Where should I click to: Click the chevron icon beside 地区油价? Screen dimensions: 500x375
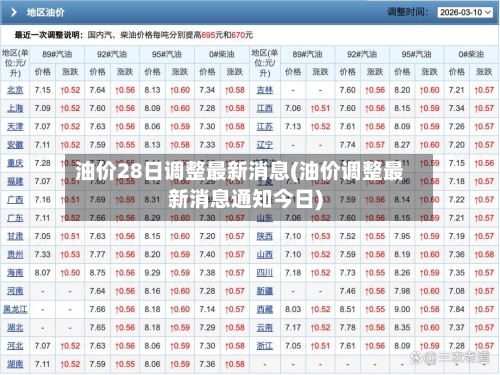point(14,13)
